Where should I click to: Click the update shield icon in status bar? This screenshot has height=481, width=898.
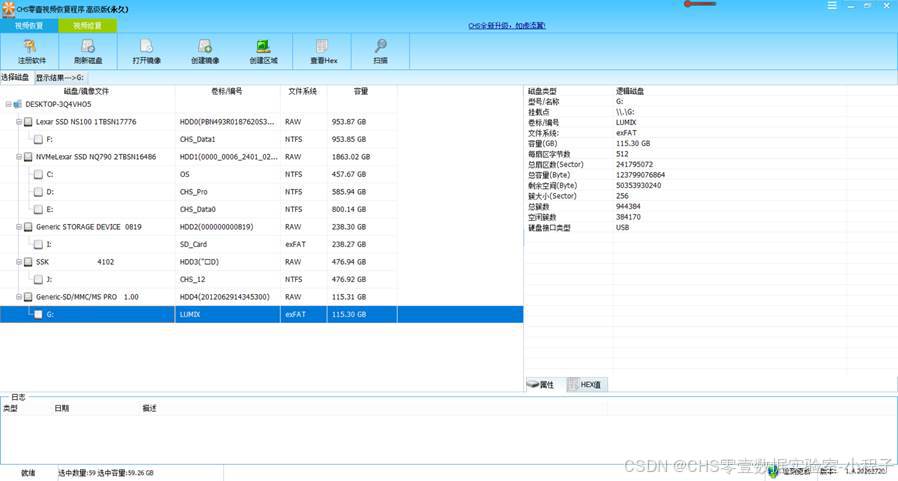click(774, 472)
